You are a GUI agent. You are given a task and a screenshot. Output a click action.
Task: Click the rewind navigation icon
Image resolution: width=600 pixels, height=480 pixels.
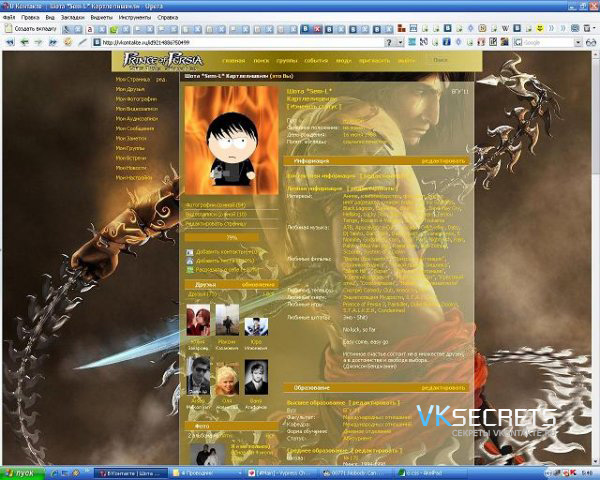(10, 42)
